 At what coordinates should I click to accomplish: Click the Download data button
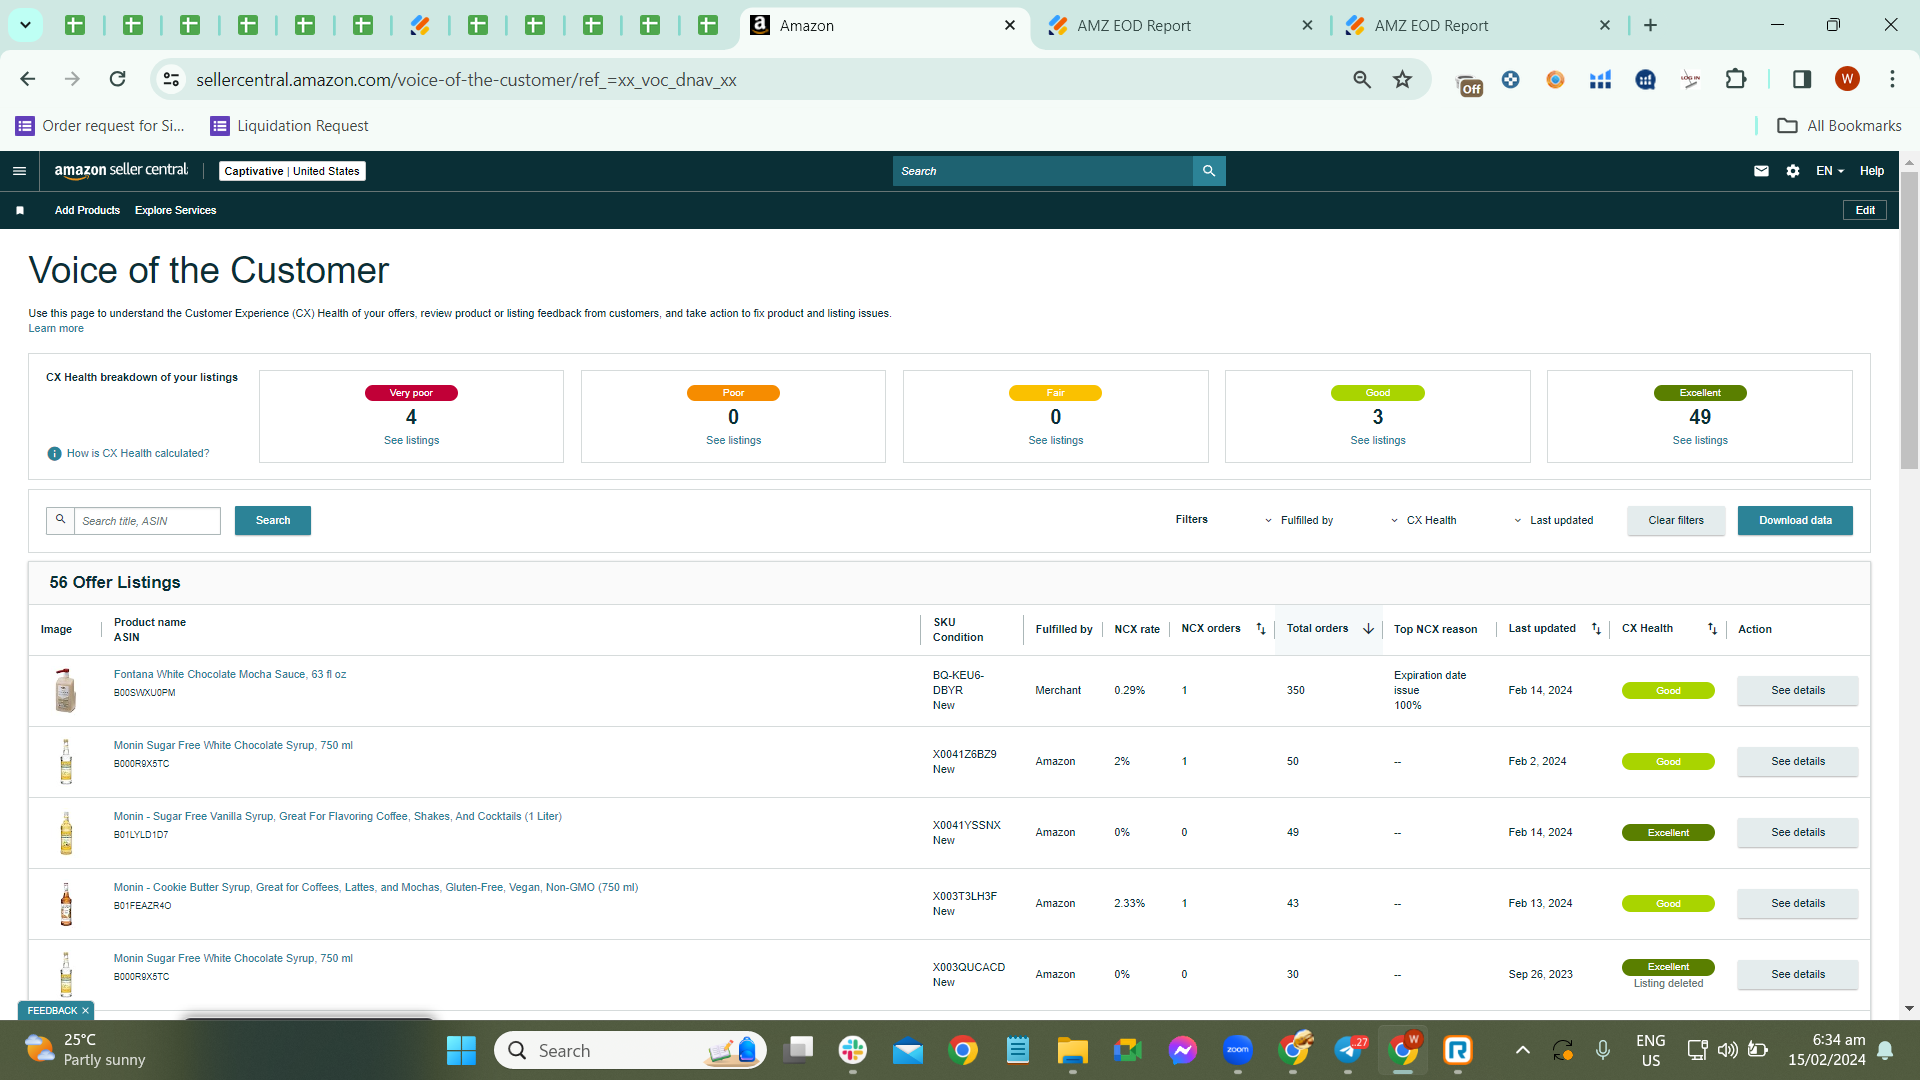coord(1795,520)
